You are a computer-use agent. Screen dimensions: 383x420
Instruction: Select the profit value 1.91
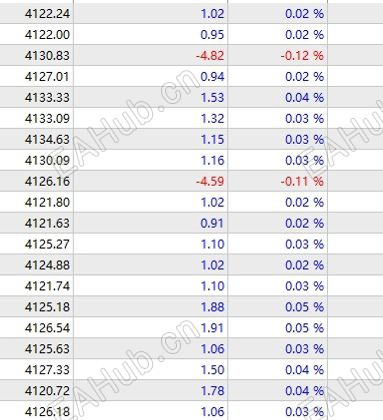point(212,328)
